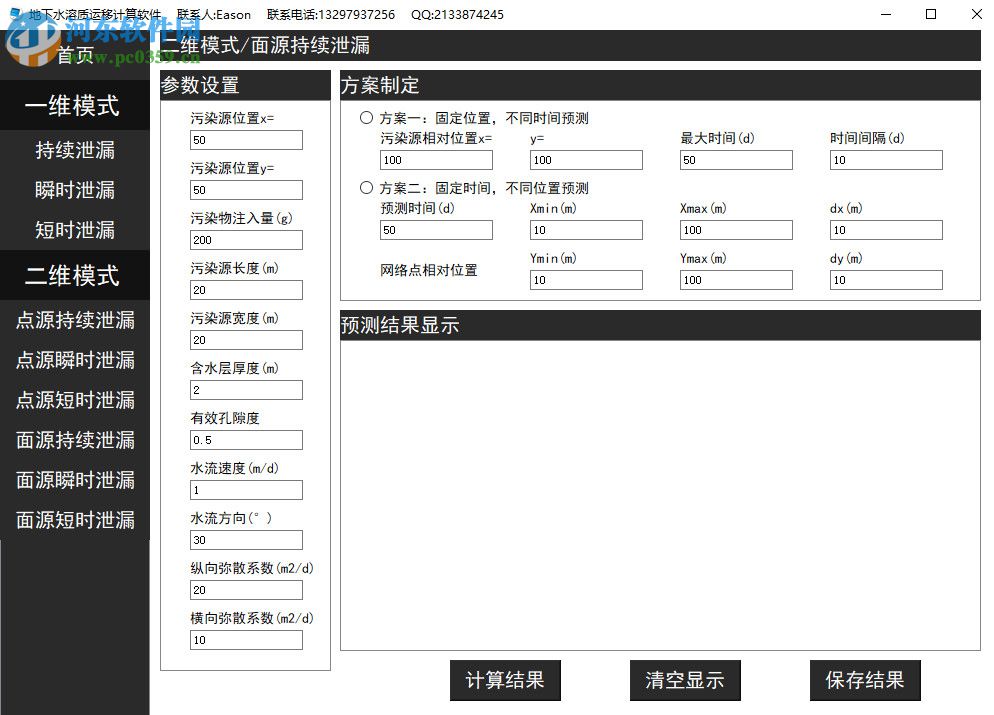The height and width of the screenshot is (715, 994).
Task: Open 持续泄漏 continuous leak page
Action: 74,150
